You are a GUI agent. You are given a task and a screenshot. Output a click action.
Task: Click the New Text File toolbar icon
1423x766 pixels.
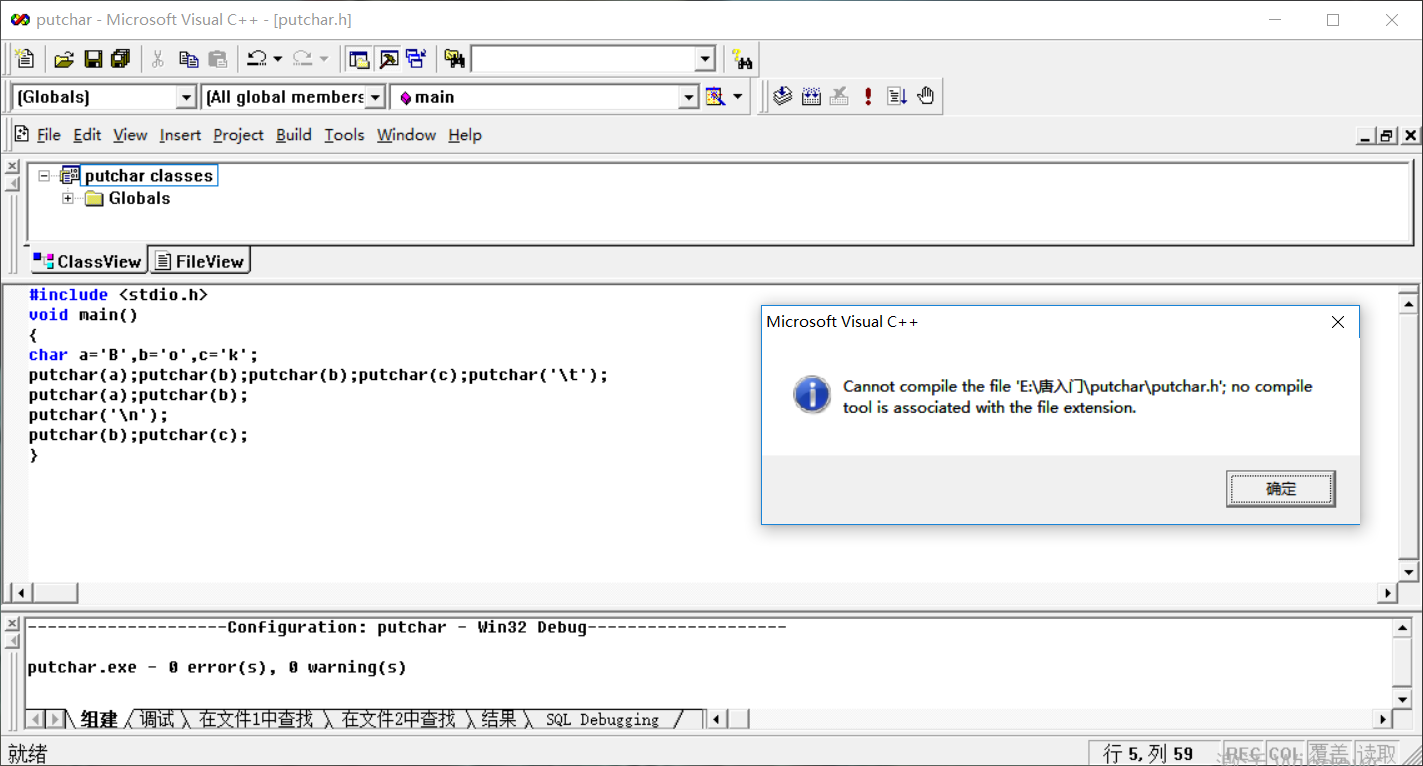point(25,59)
